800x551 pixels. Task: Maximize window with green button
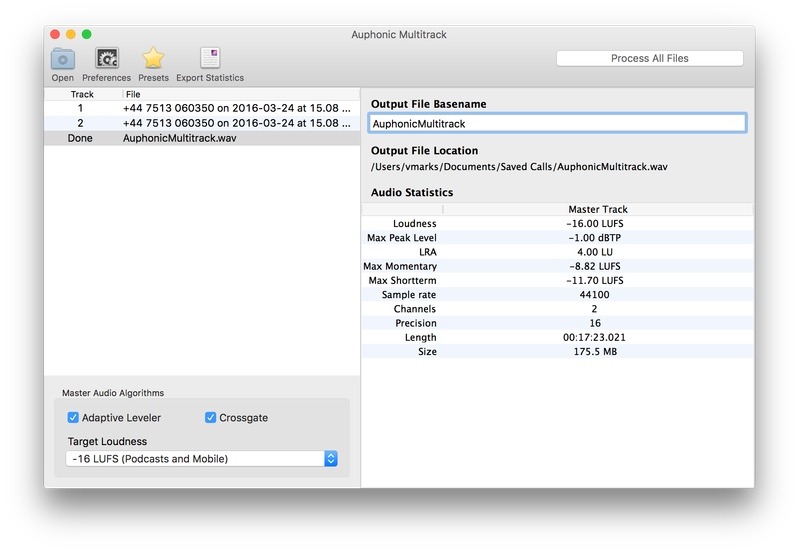[x=87, y=34]
